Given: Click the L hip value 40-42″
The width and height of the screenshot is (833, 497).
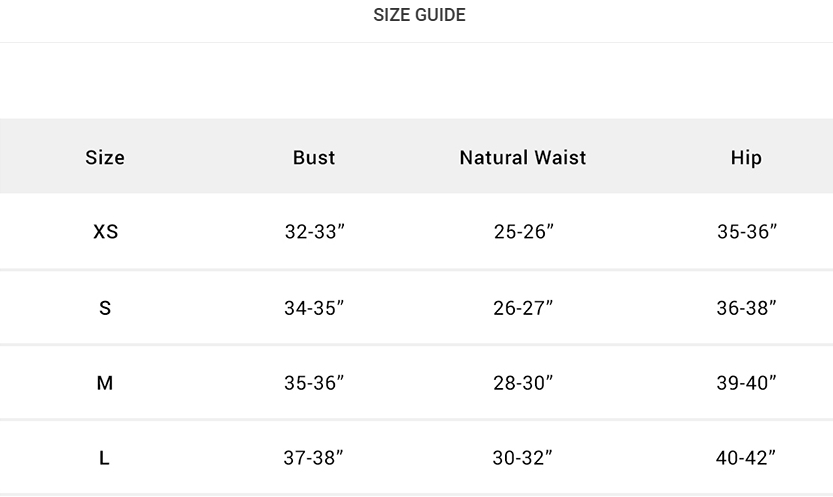Looking at the screenshot, I should pyautogui.click(x=746, y=458).
